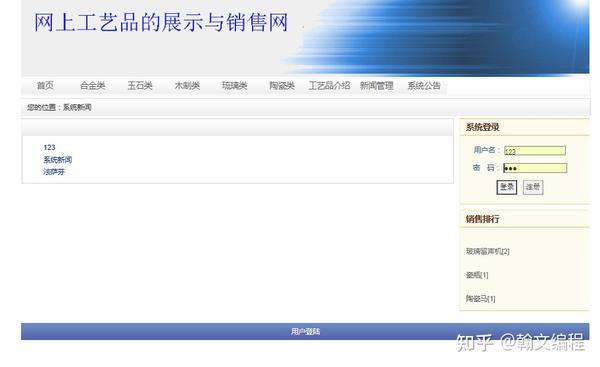Go to the 陶瓷类 category
Image resolution: width=600 pixels, height=367 pixels.
tap(282, 86)
